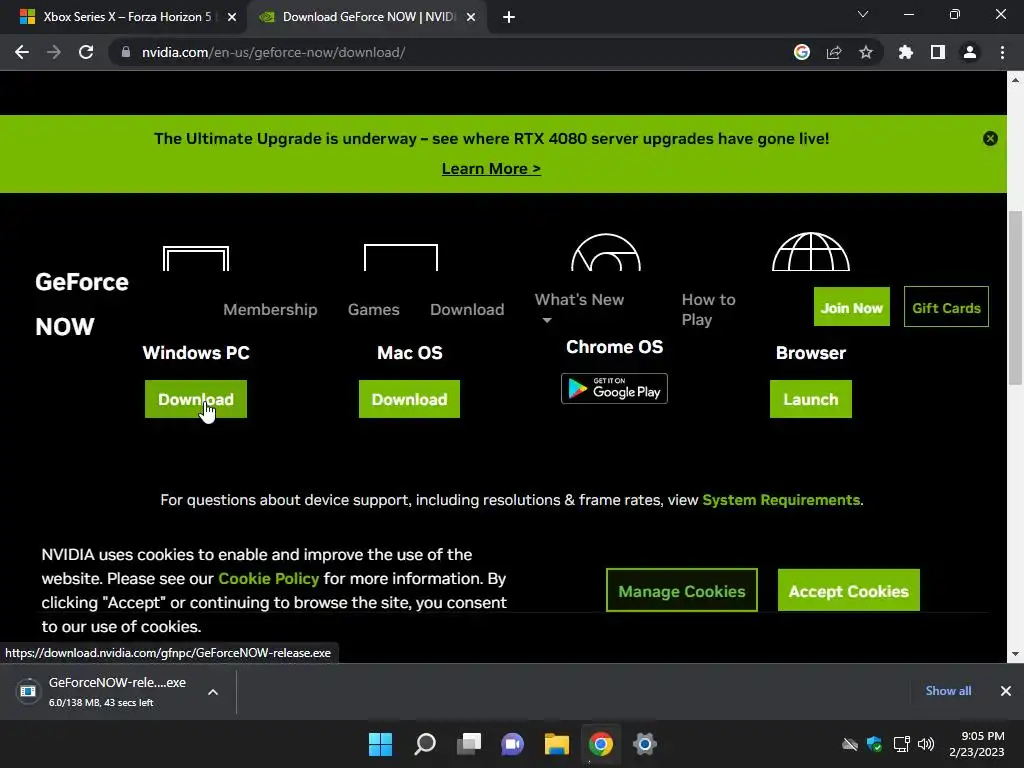Click the address bar URL field
The height and width of the screenshot is (768, 1024).
pos(457,52)
